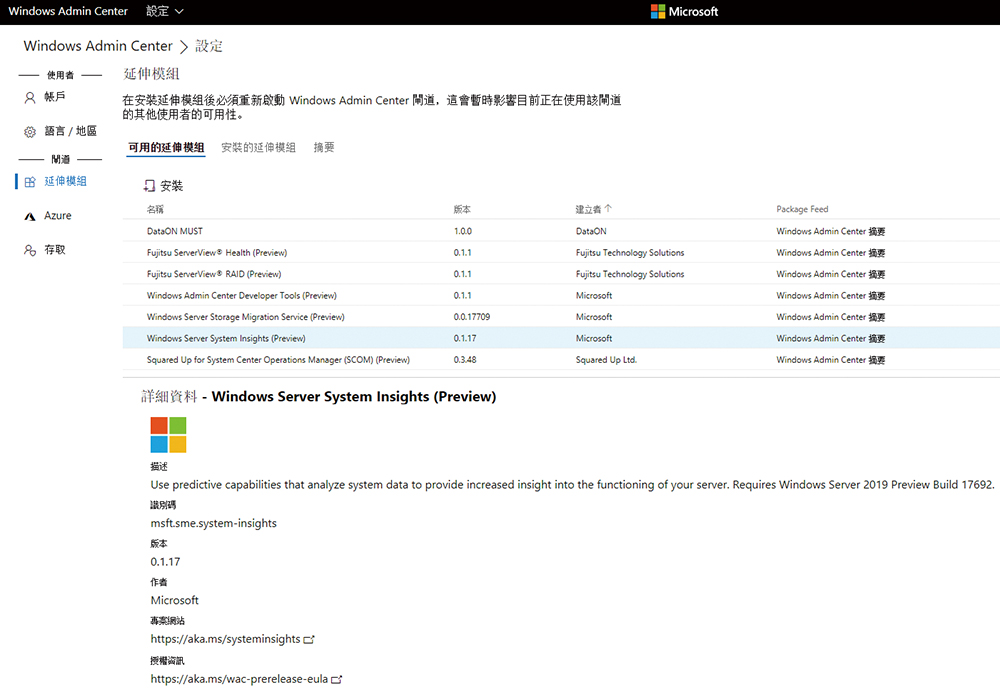Click the extensions (延伸模組) sidebar icon
This screenshot has height=692, width=1000.
tap(30, 182)
